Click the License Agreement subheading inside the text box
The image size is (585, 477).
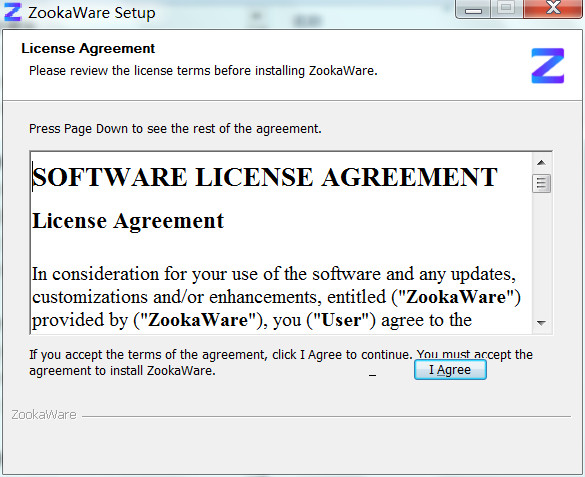coord(128,221)
